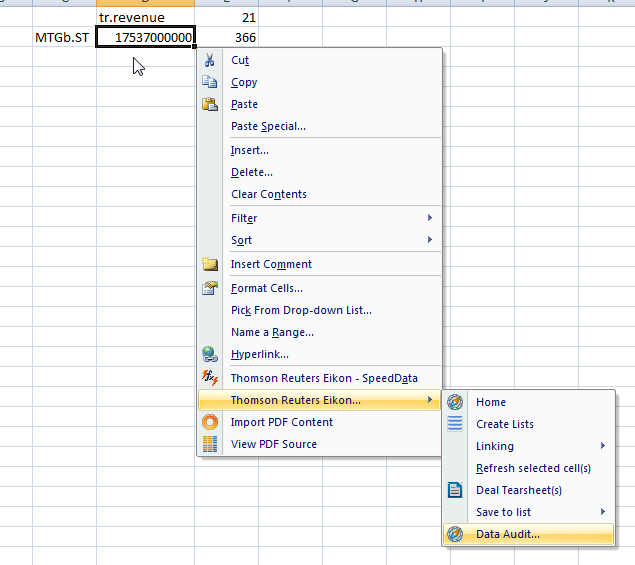
Task: Click the Format Cells icon
Action: 210,288
